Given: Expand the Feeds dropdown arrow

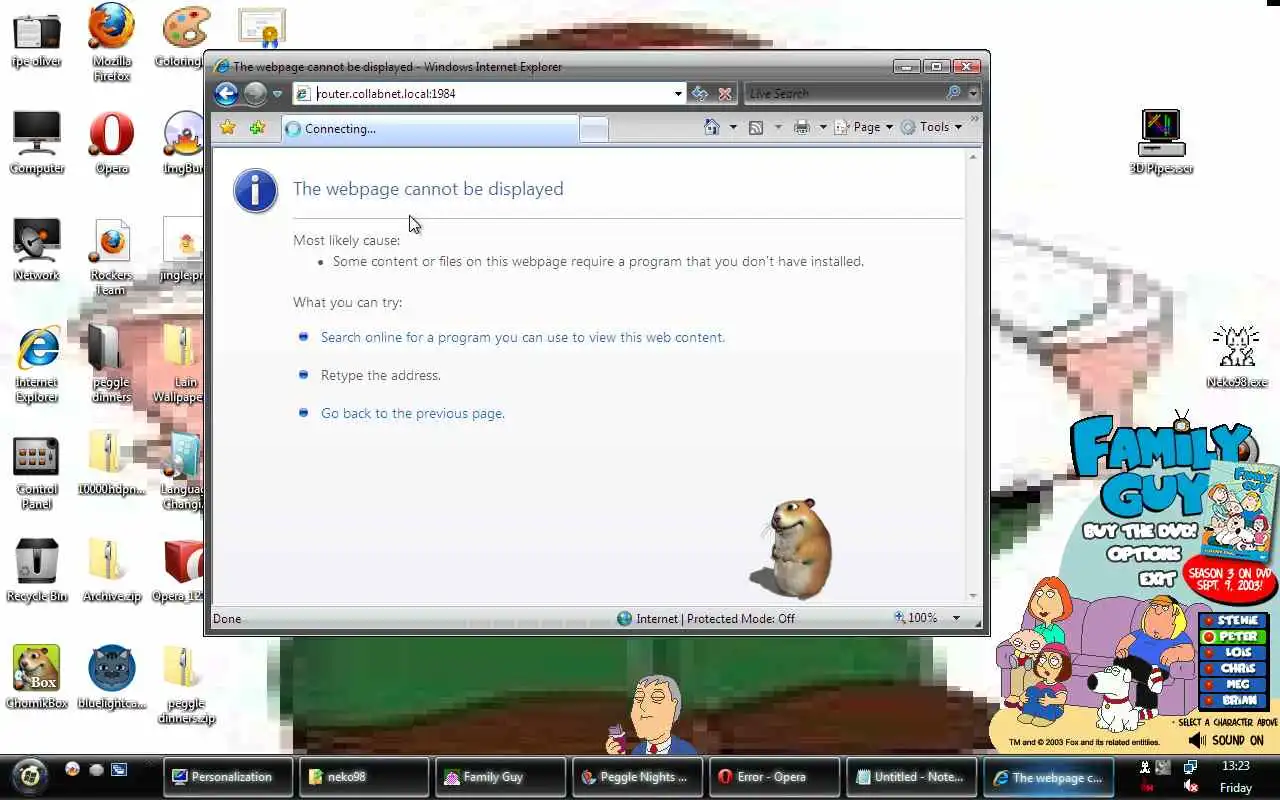Looking at the screenshot, I should tap(778, 127).
